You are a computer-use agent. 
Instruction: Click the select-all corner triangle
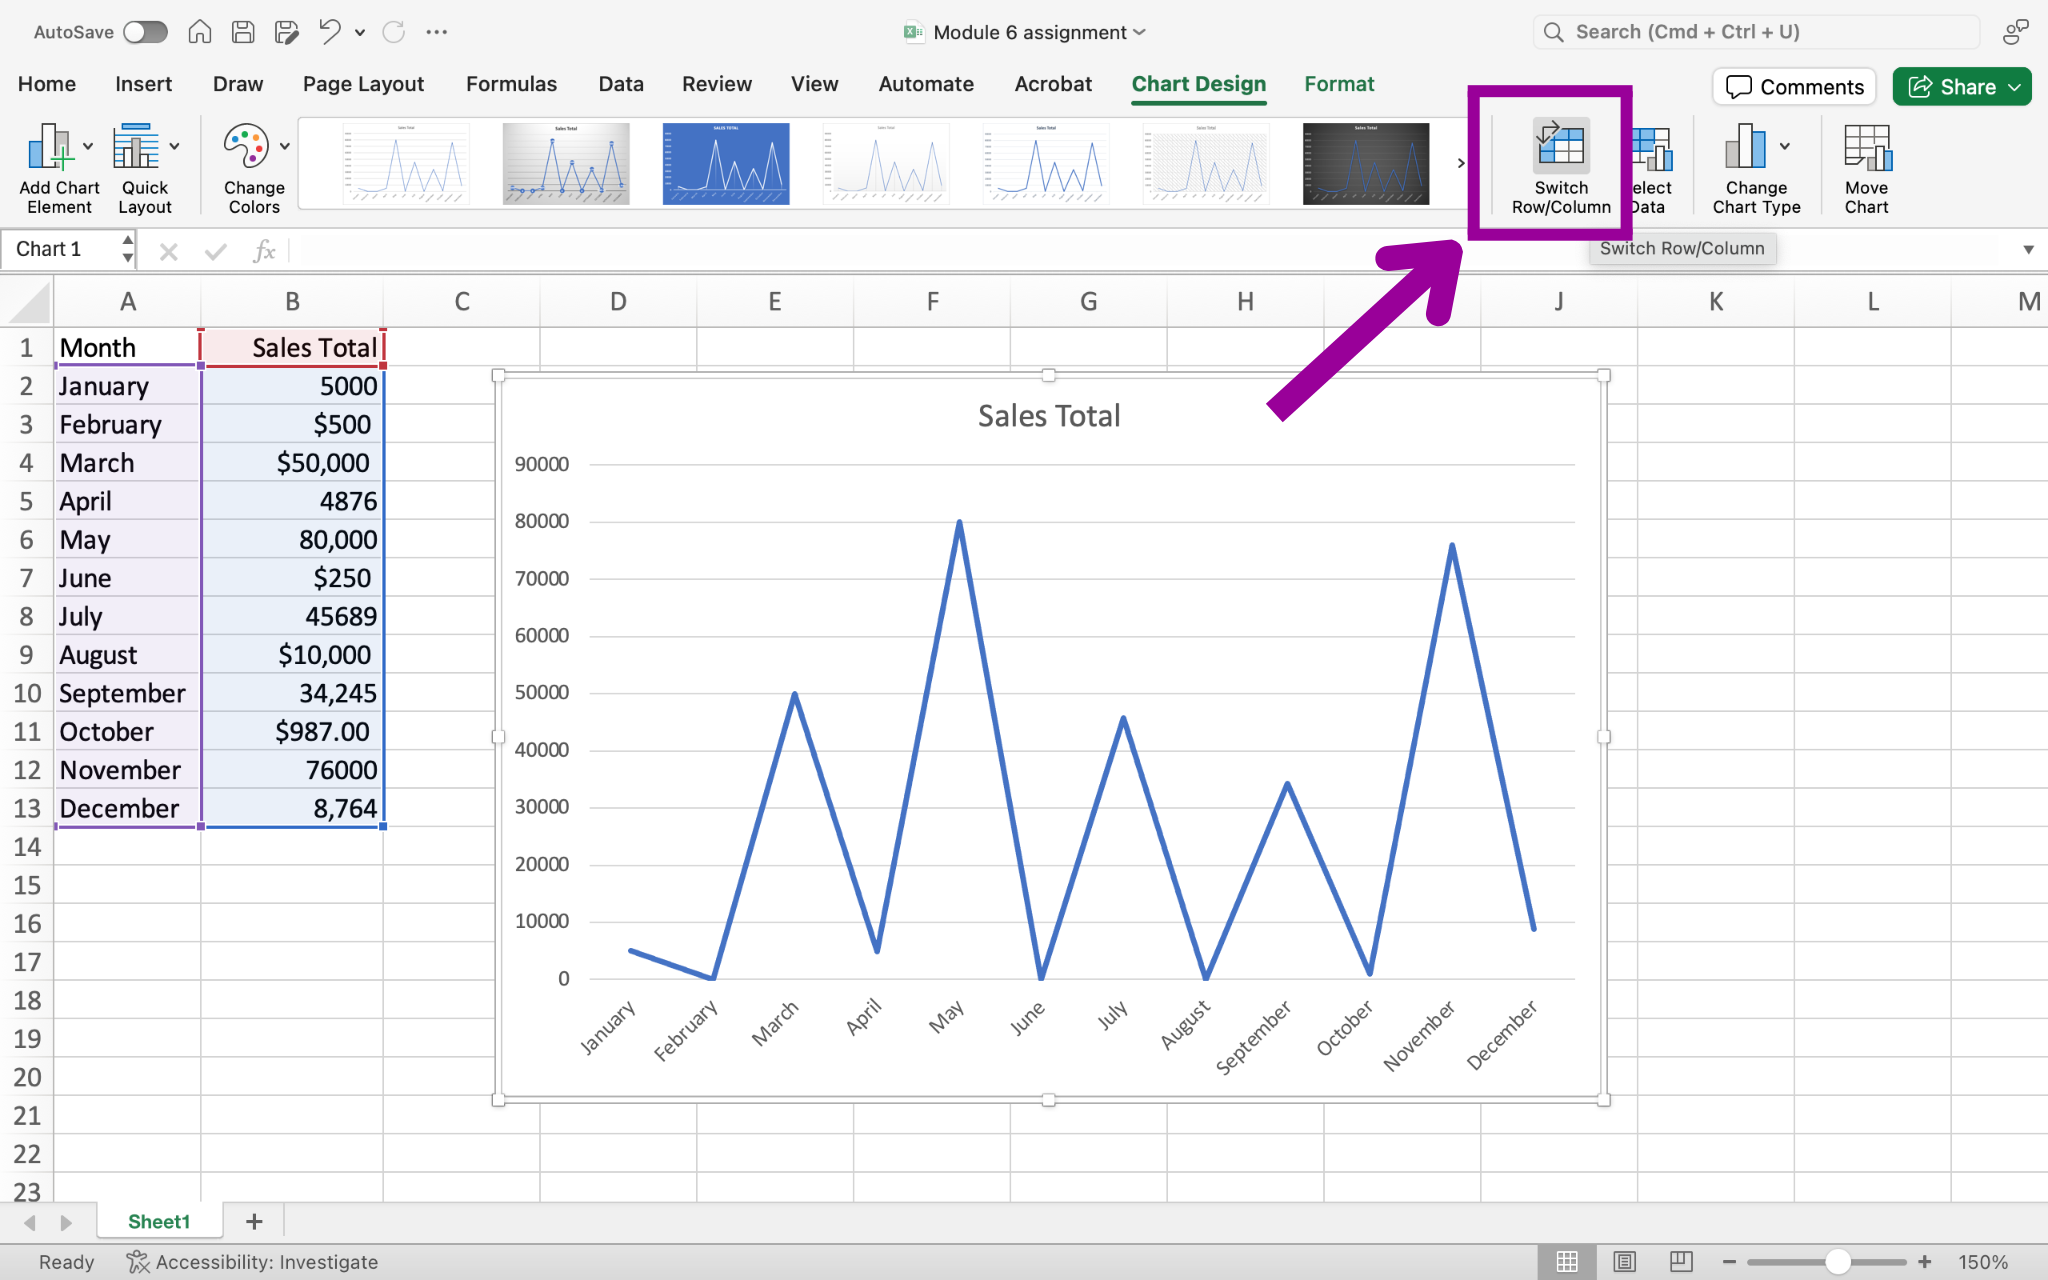tap(28, 301)
